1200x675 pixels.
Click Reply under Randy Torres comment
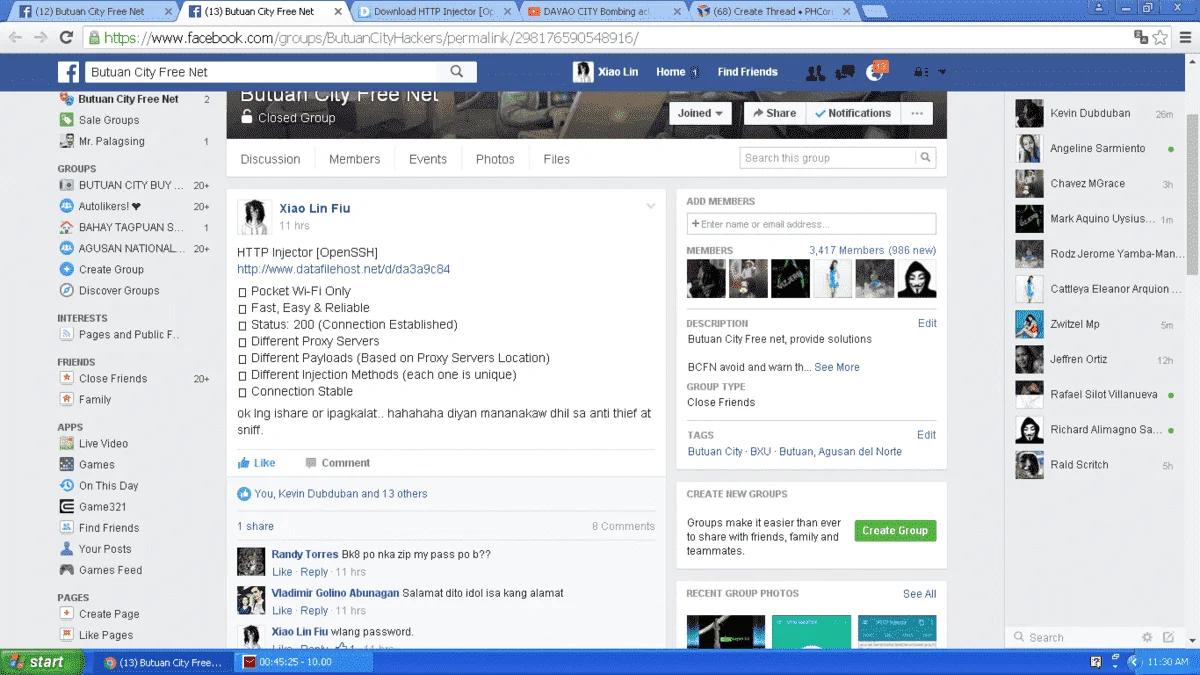[x=314, y=572]
